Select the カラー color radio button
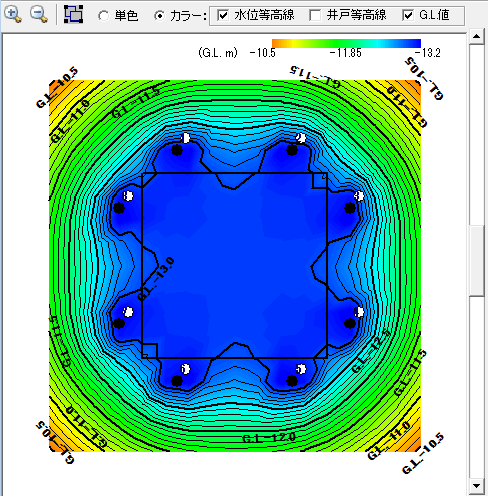The height and width of the screenshot is (496, 488). pyautogui.click(x=160, y=16)
